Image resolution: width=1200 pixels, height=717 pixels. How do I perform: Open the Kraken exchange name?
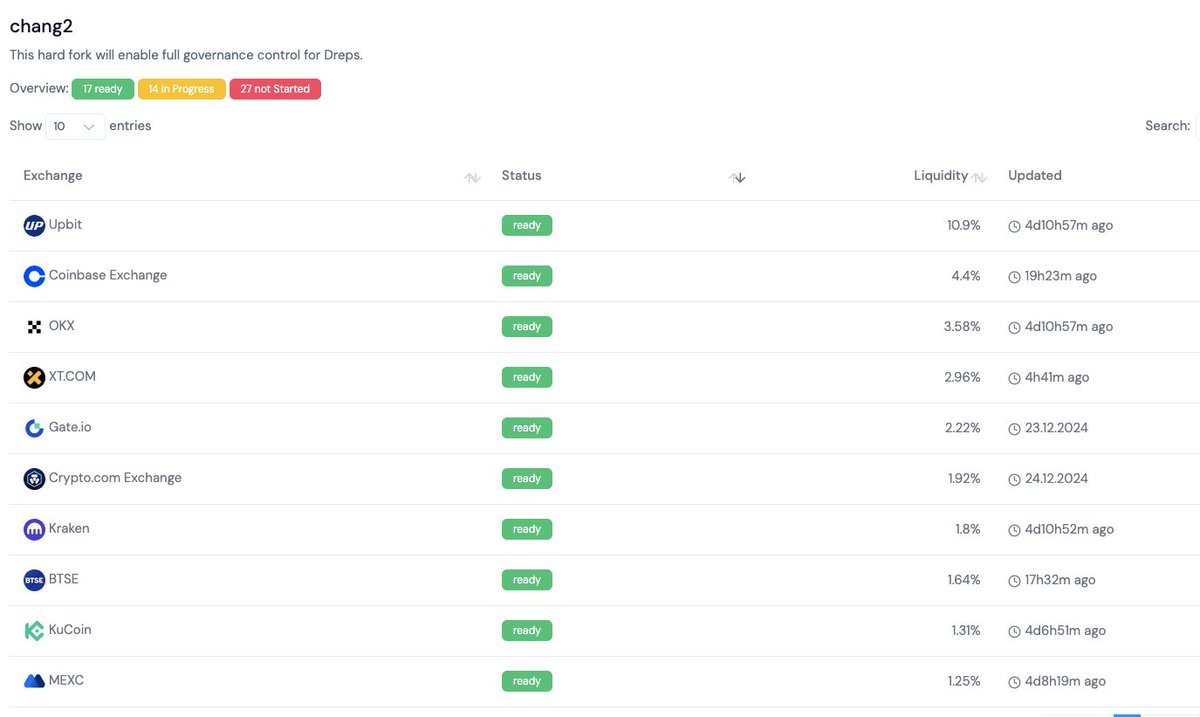[x=69, y=528]
